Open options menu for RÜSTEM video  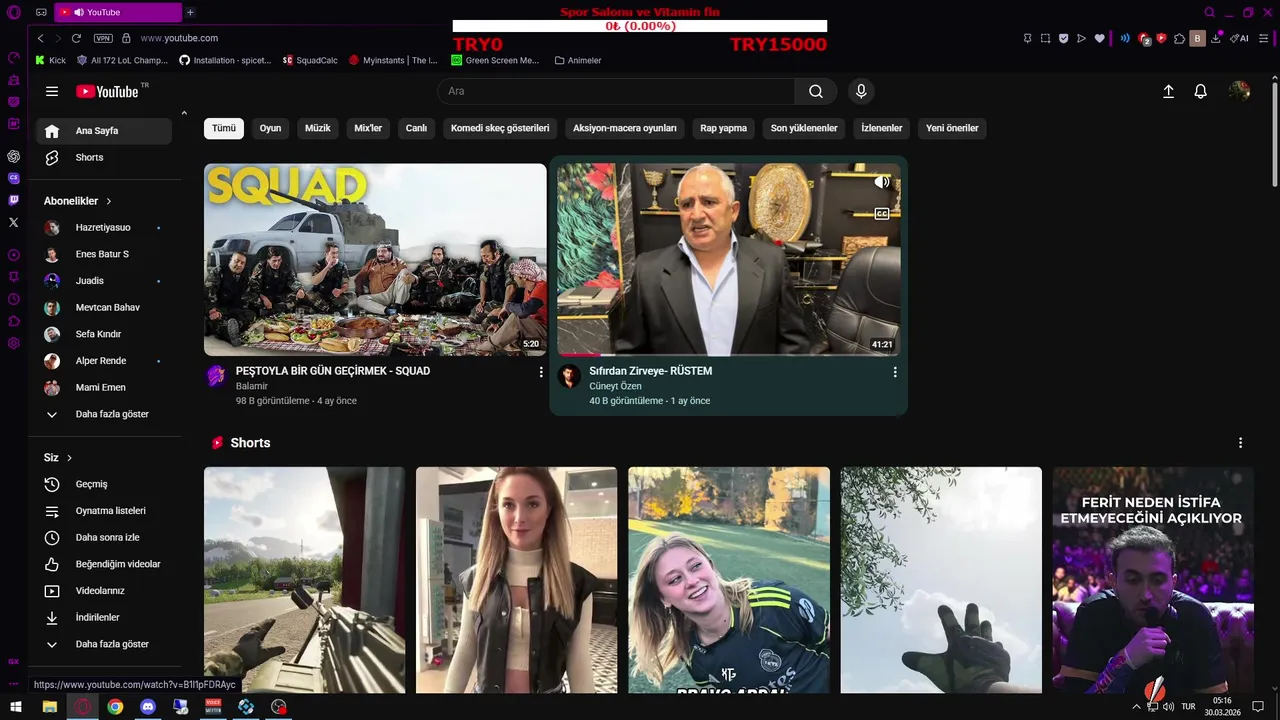pos(895,372)
